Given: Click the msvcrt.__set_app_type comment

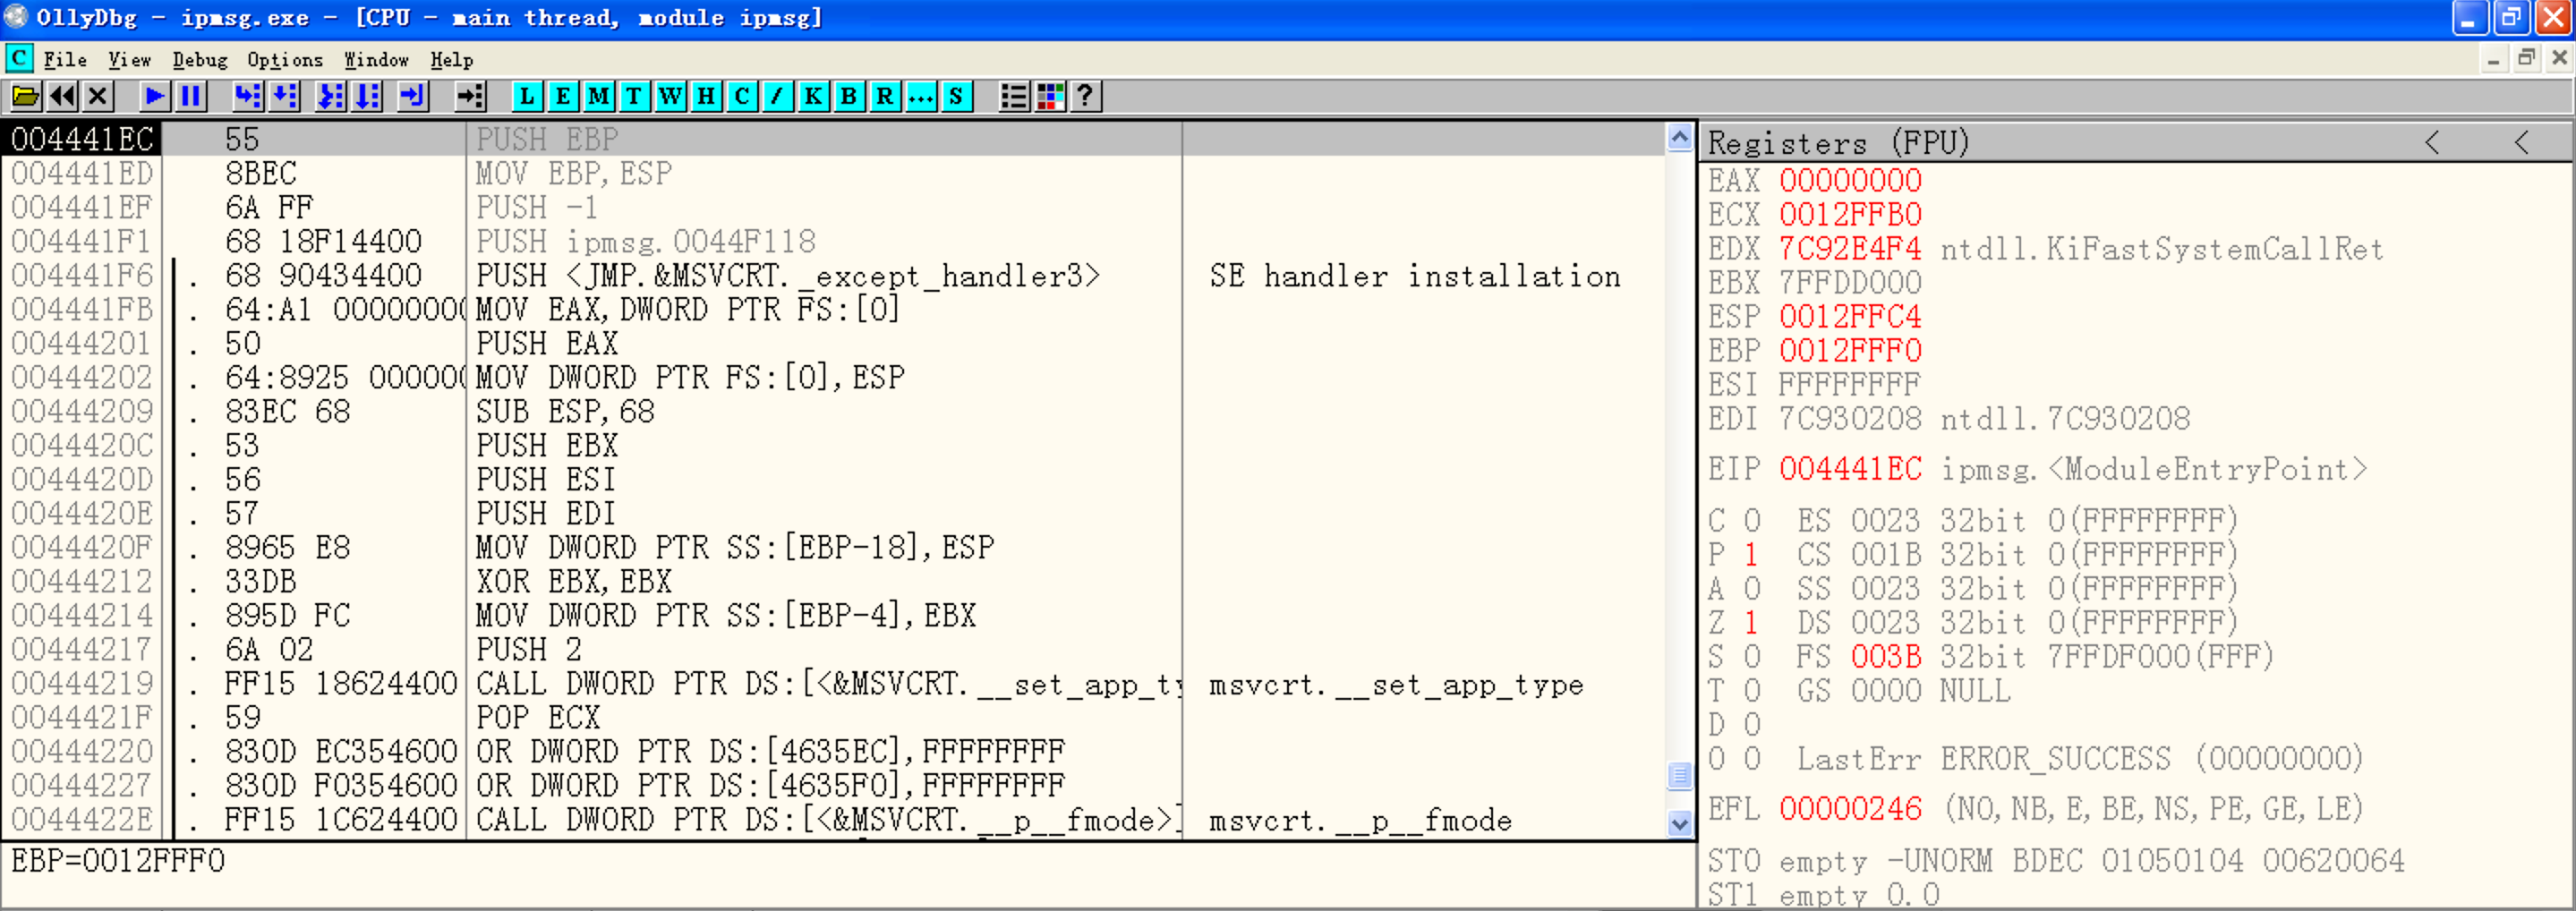Looking at the screenshot, I should pos(1396,685).
